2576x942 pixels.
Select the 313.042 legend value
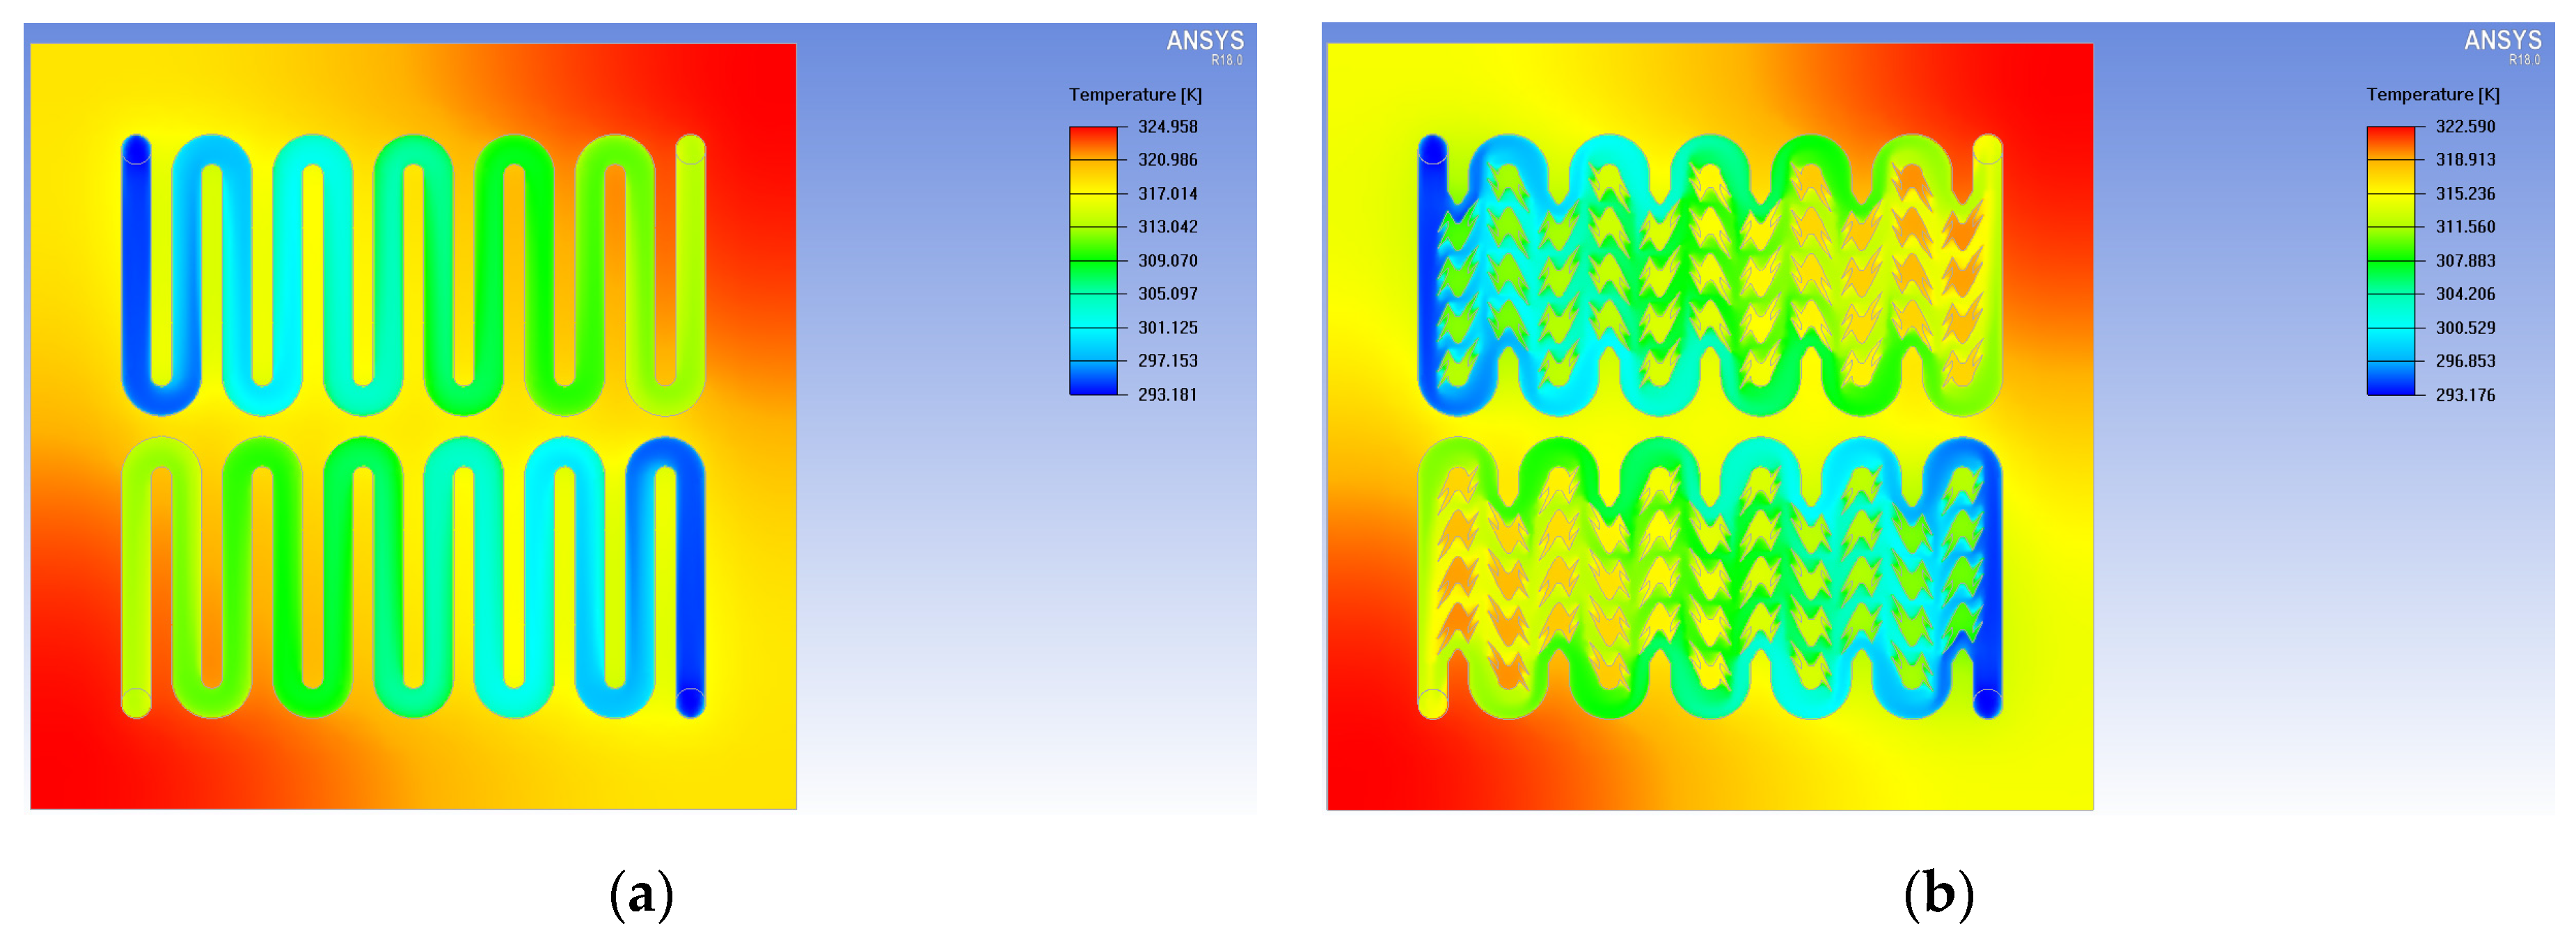click(x=1167, y=227)
